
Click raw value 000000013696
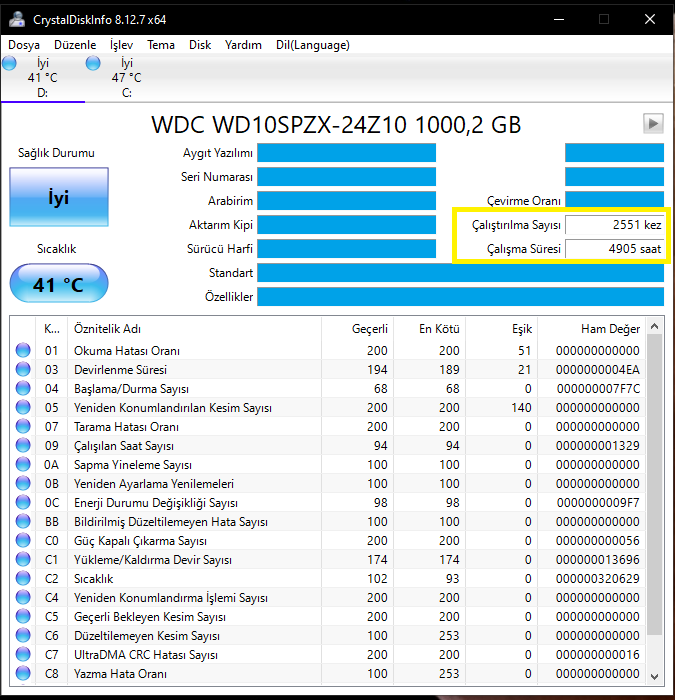pyautogui.click(x=598, y=560)
